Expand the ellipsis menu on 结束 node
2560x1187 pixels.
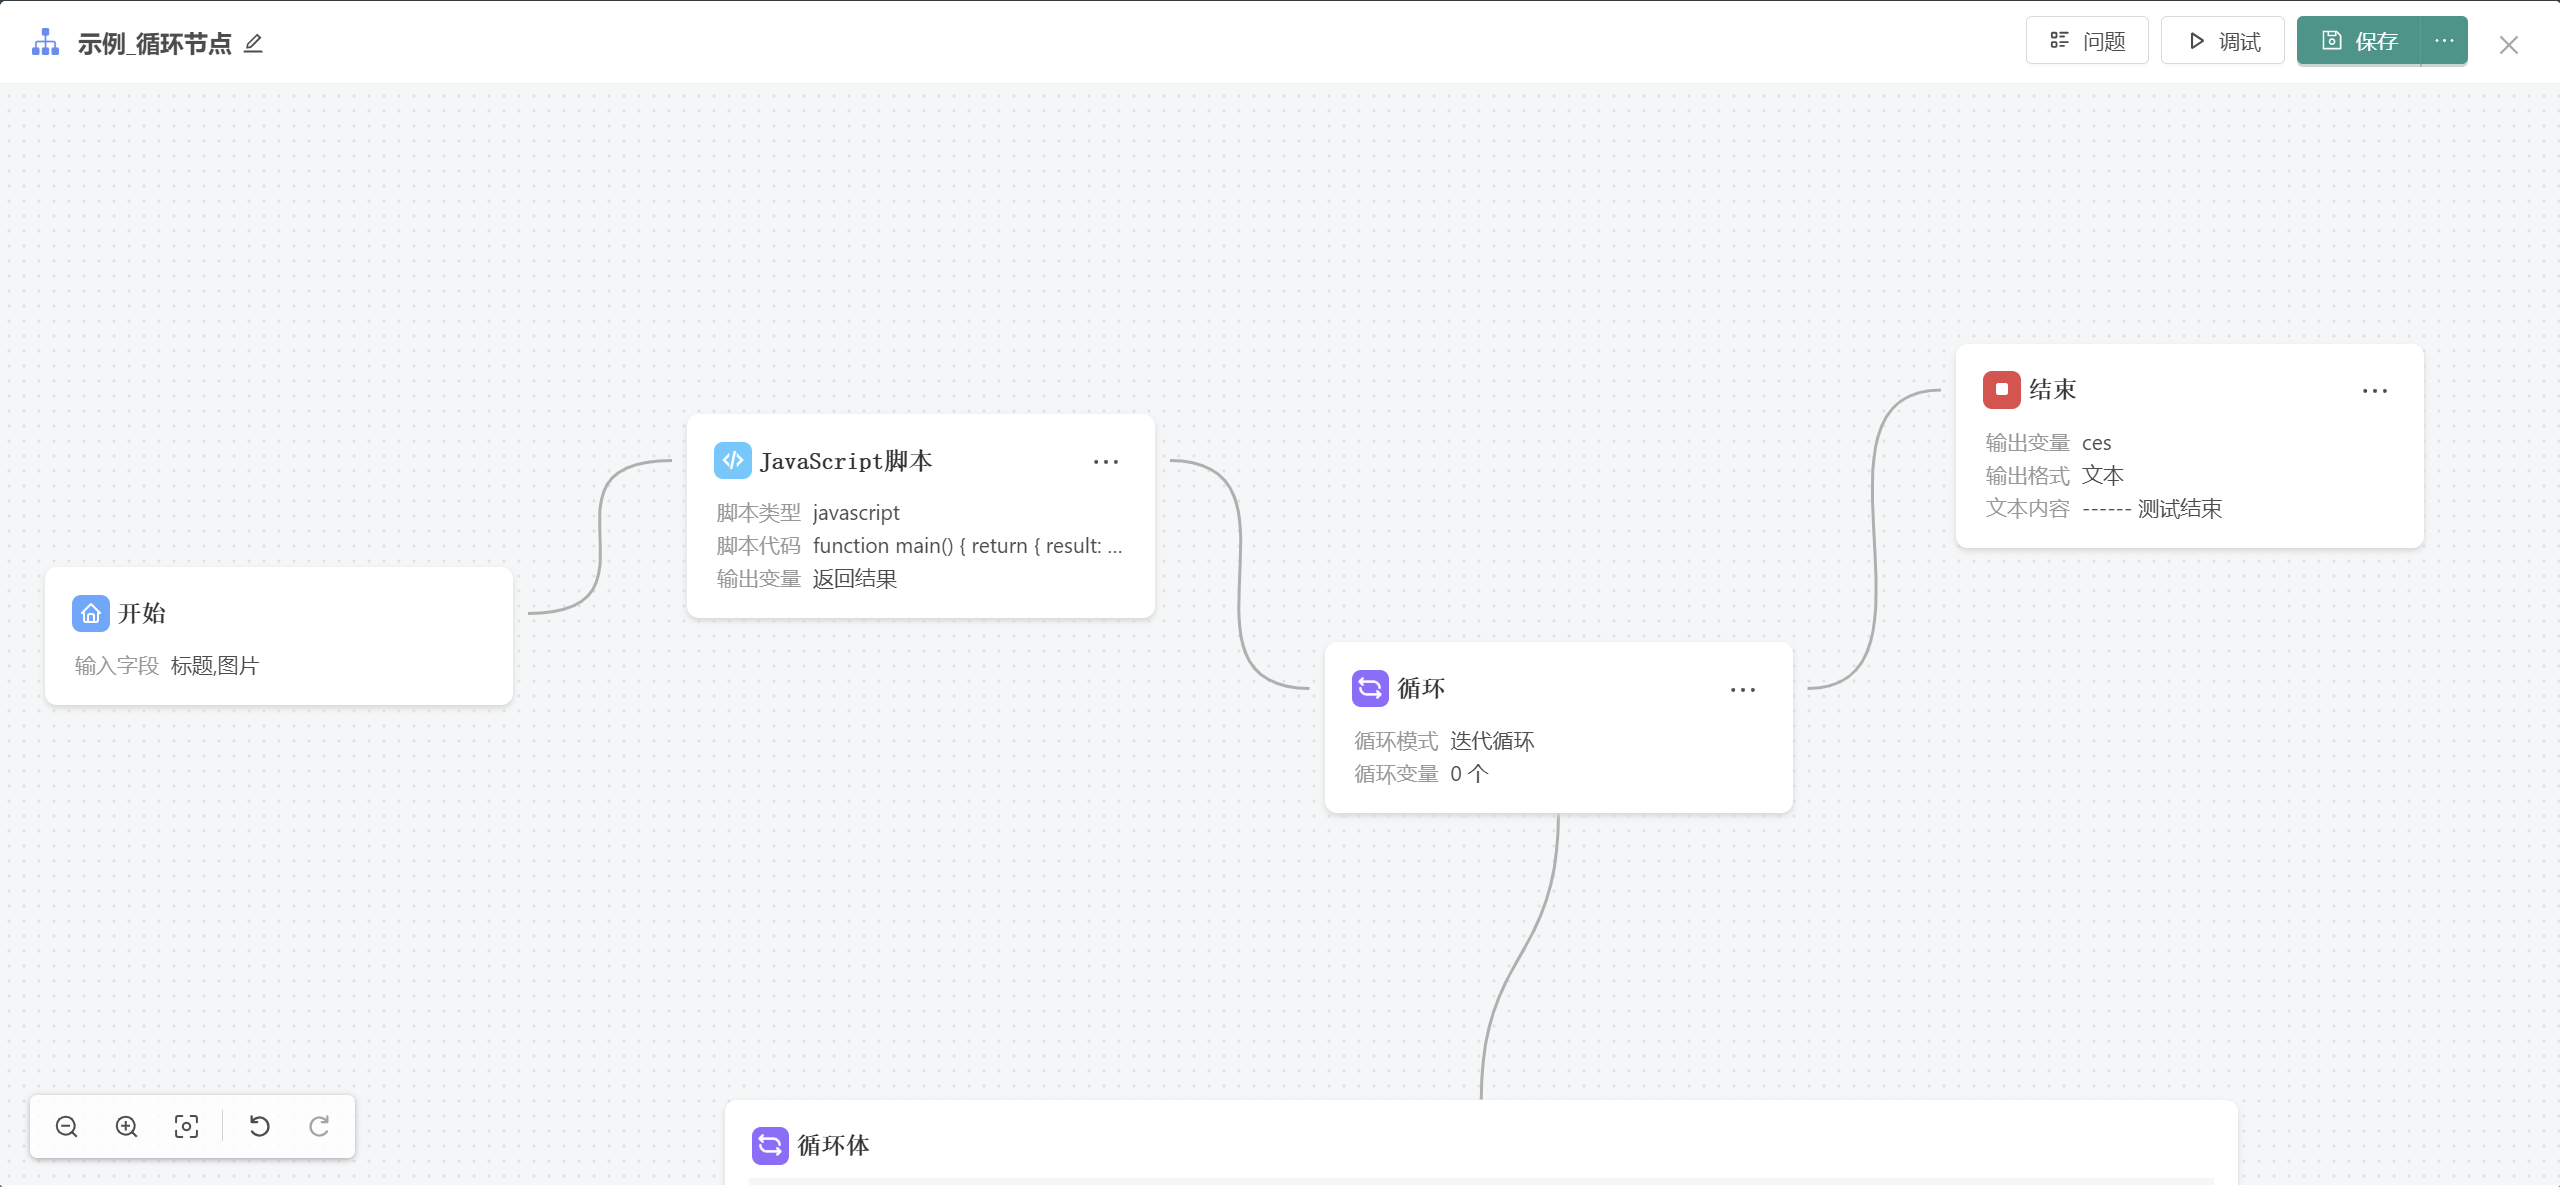2375,391
